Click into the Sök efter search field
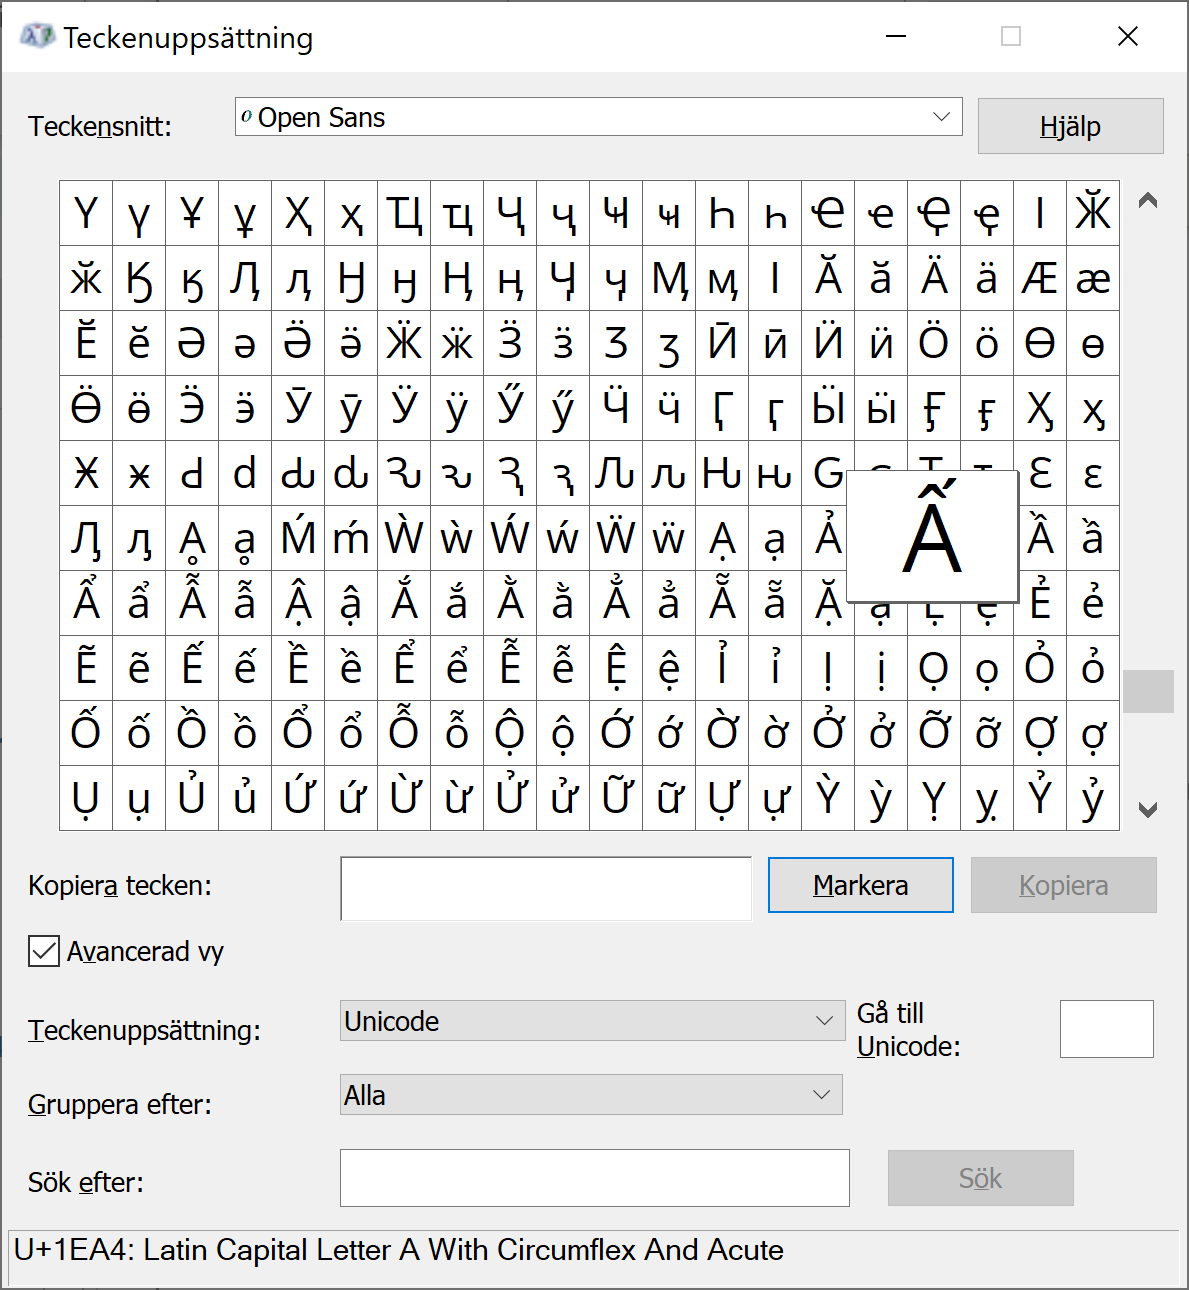Viewport: 1189px width, 1290px height. 594,1178
